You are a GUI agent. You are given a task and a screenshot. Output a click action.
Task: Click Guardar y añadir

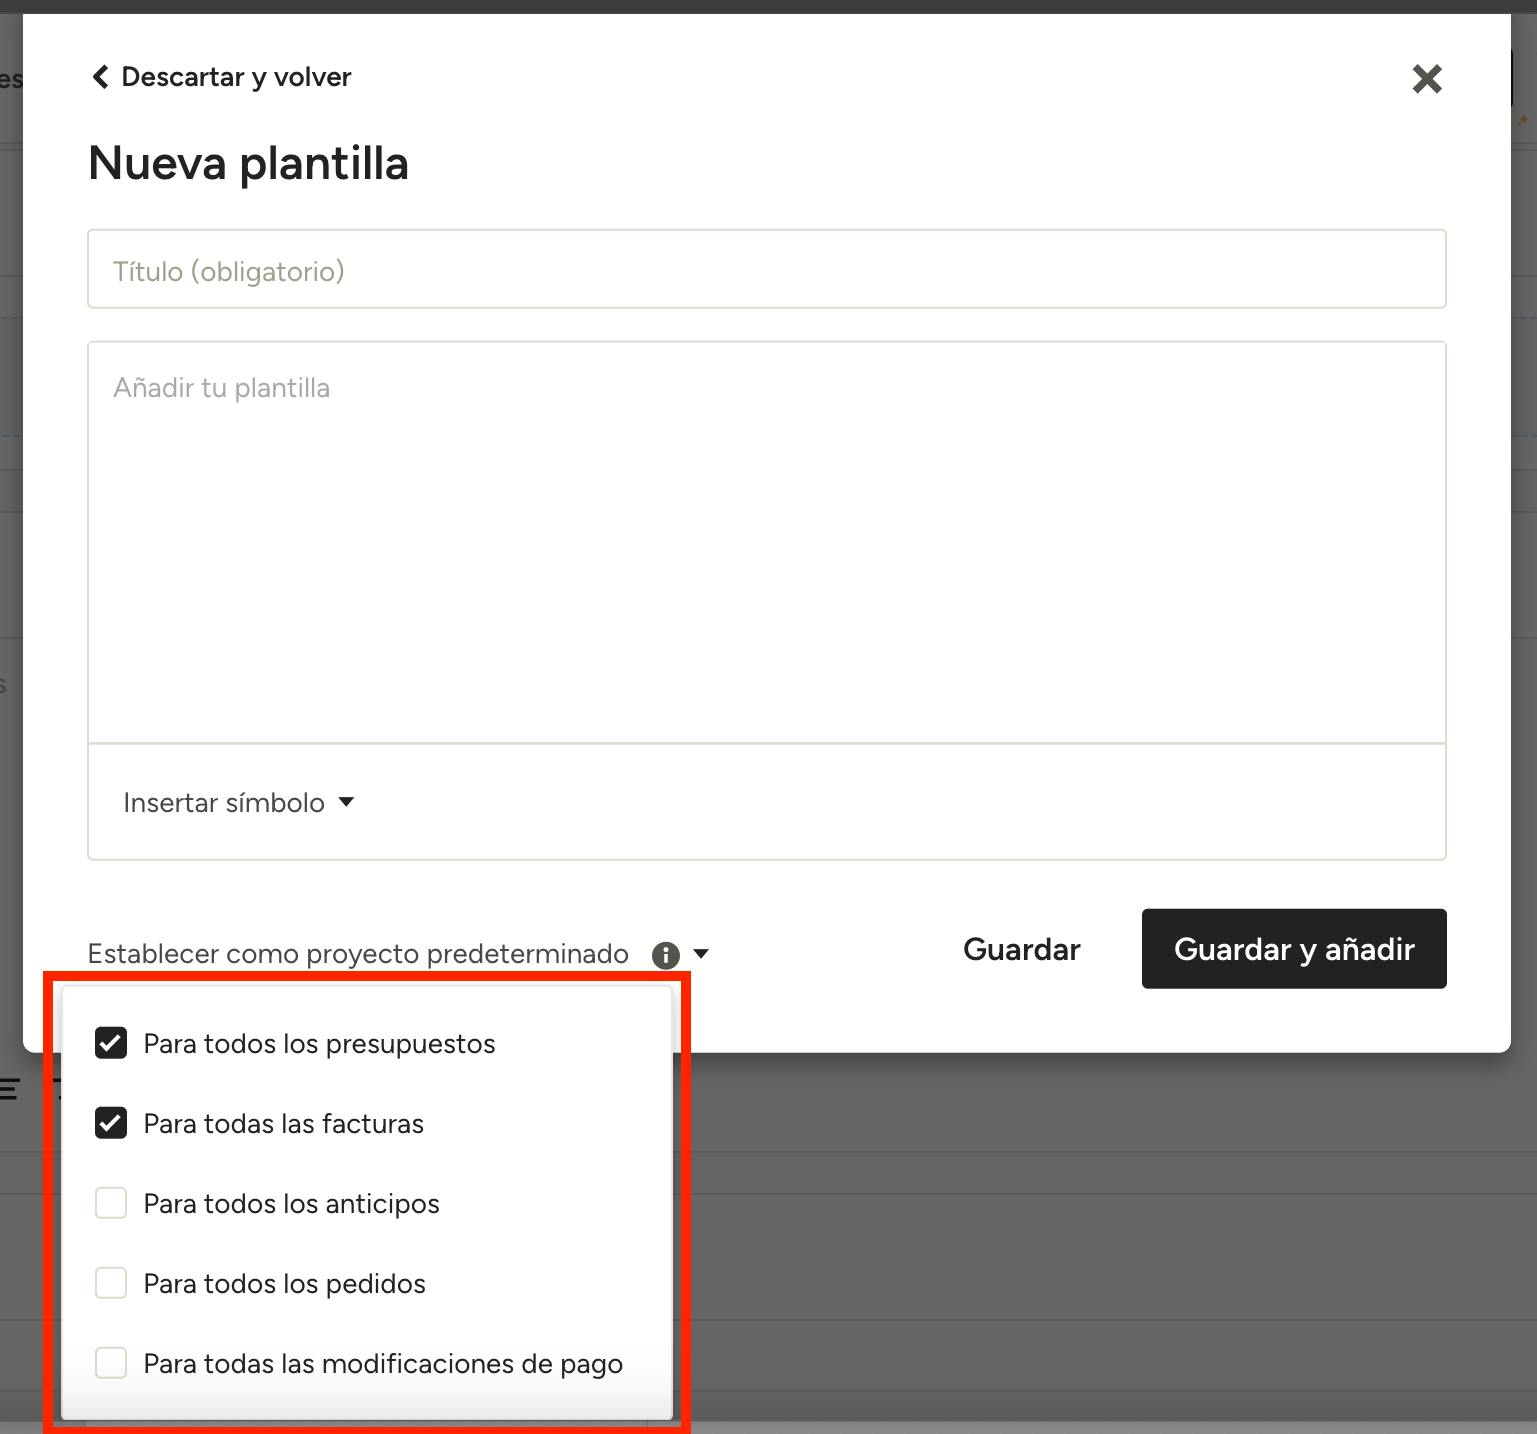tap(1294, 949)
